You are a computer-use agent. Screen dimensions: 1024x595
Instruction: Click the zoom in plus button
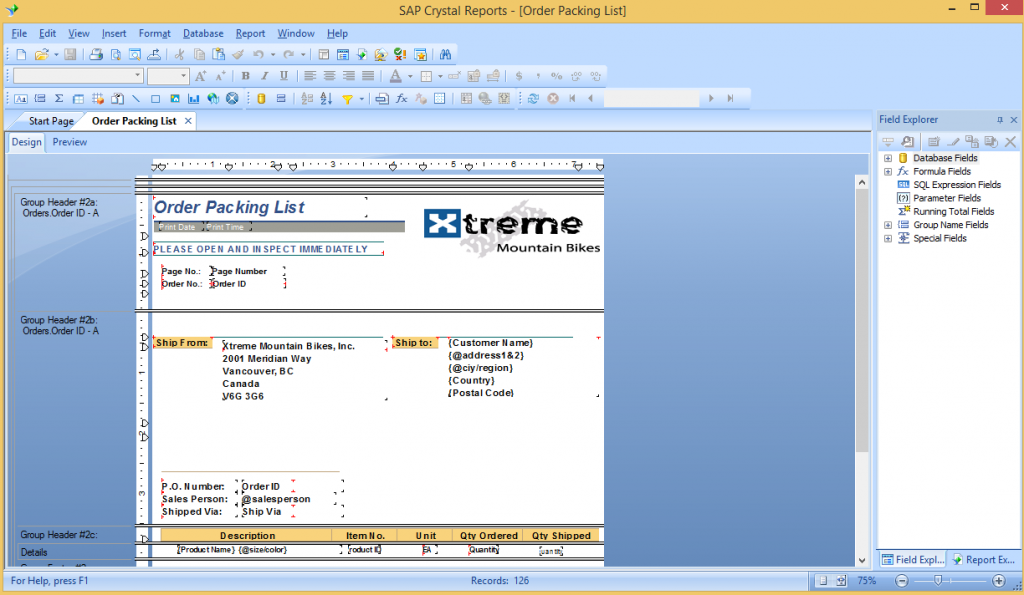coord(999,581)
